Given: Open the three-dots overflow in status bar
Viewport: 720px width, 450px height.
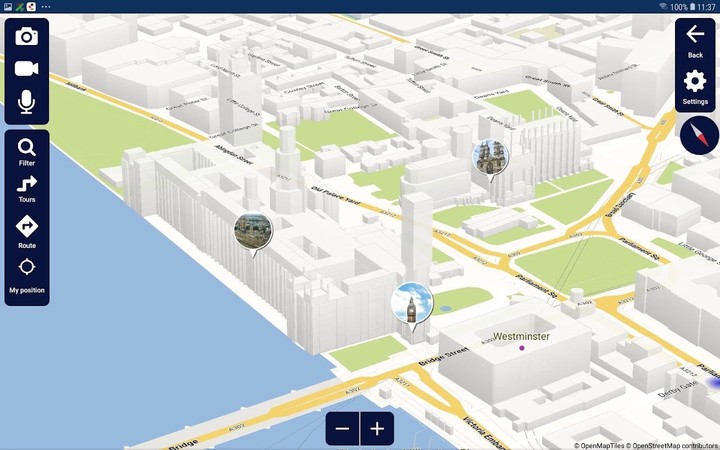Looking at the screenshot, I should click(x=46, y=6).
